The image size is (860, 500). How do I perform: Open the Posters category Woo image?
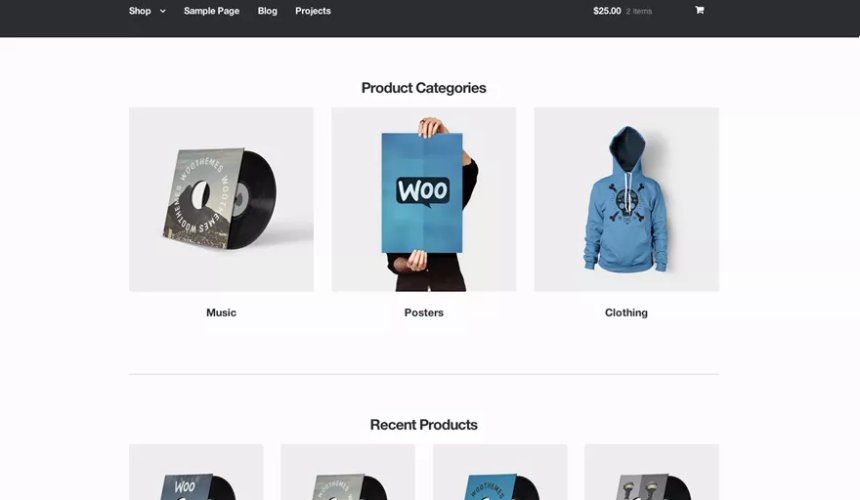pos(424,200)
